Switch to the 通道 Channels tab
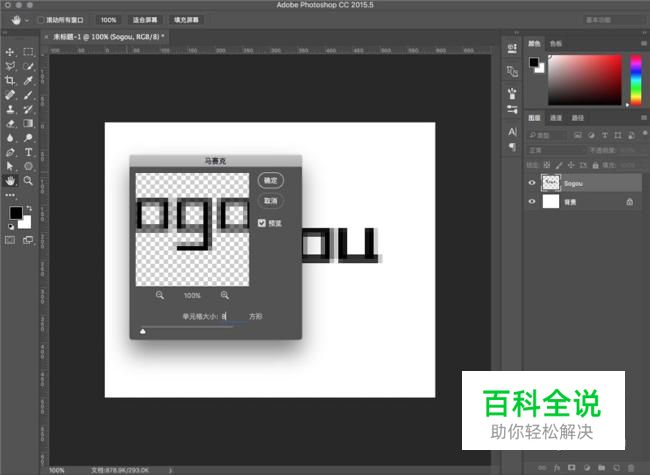The height and width of the screenshot is (475, 650). [556, 118]
